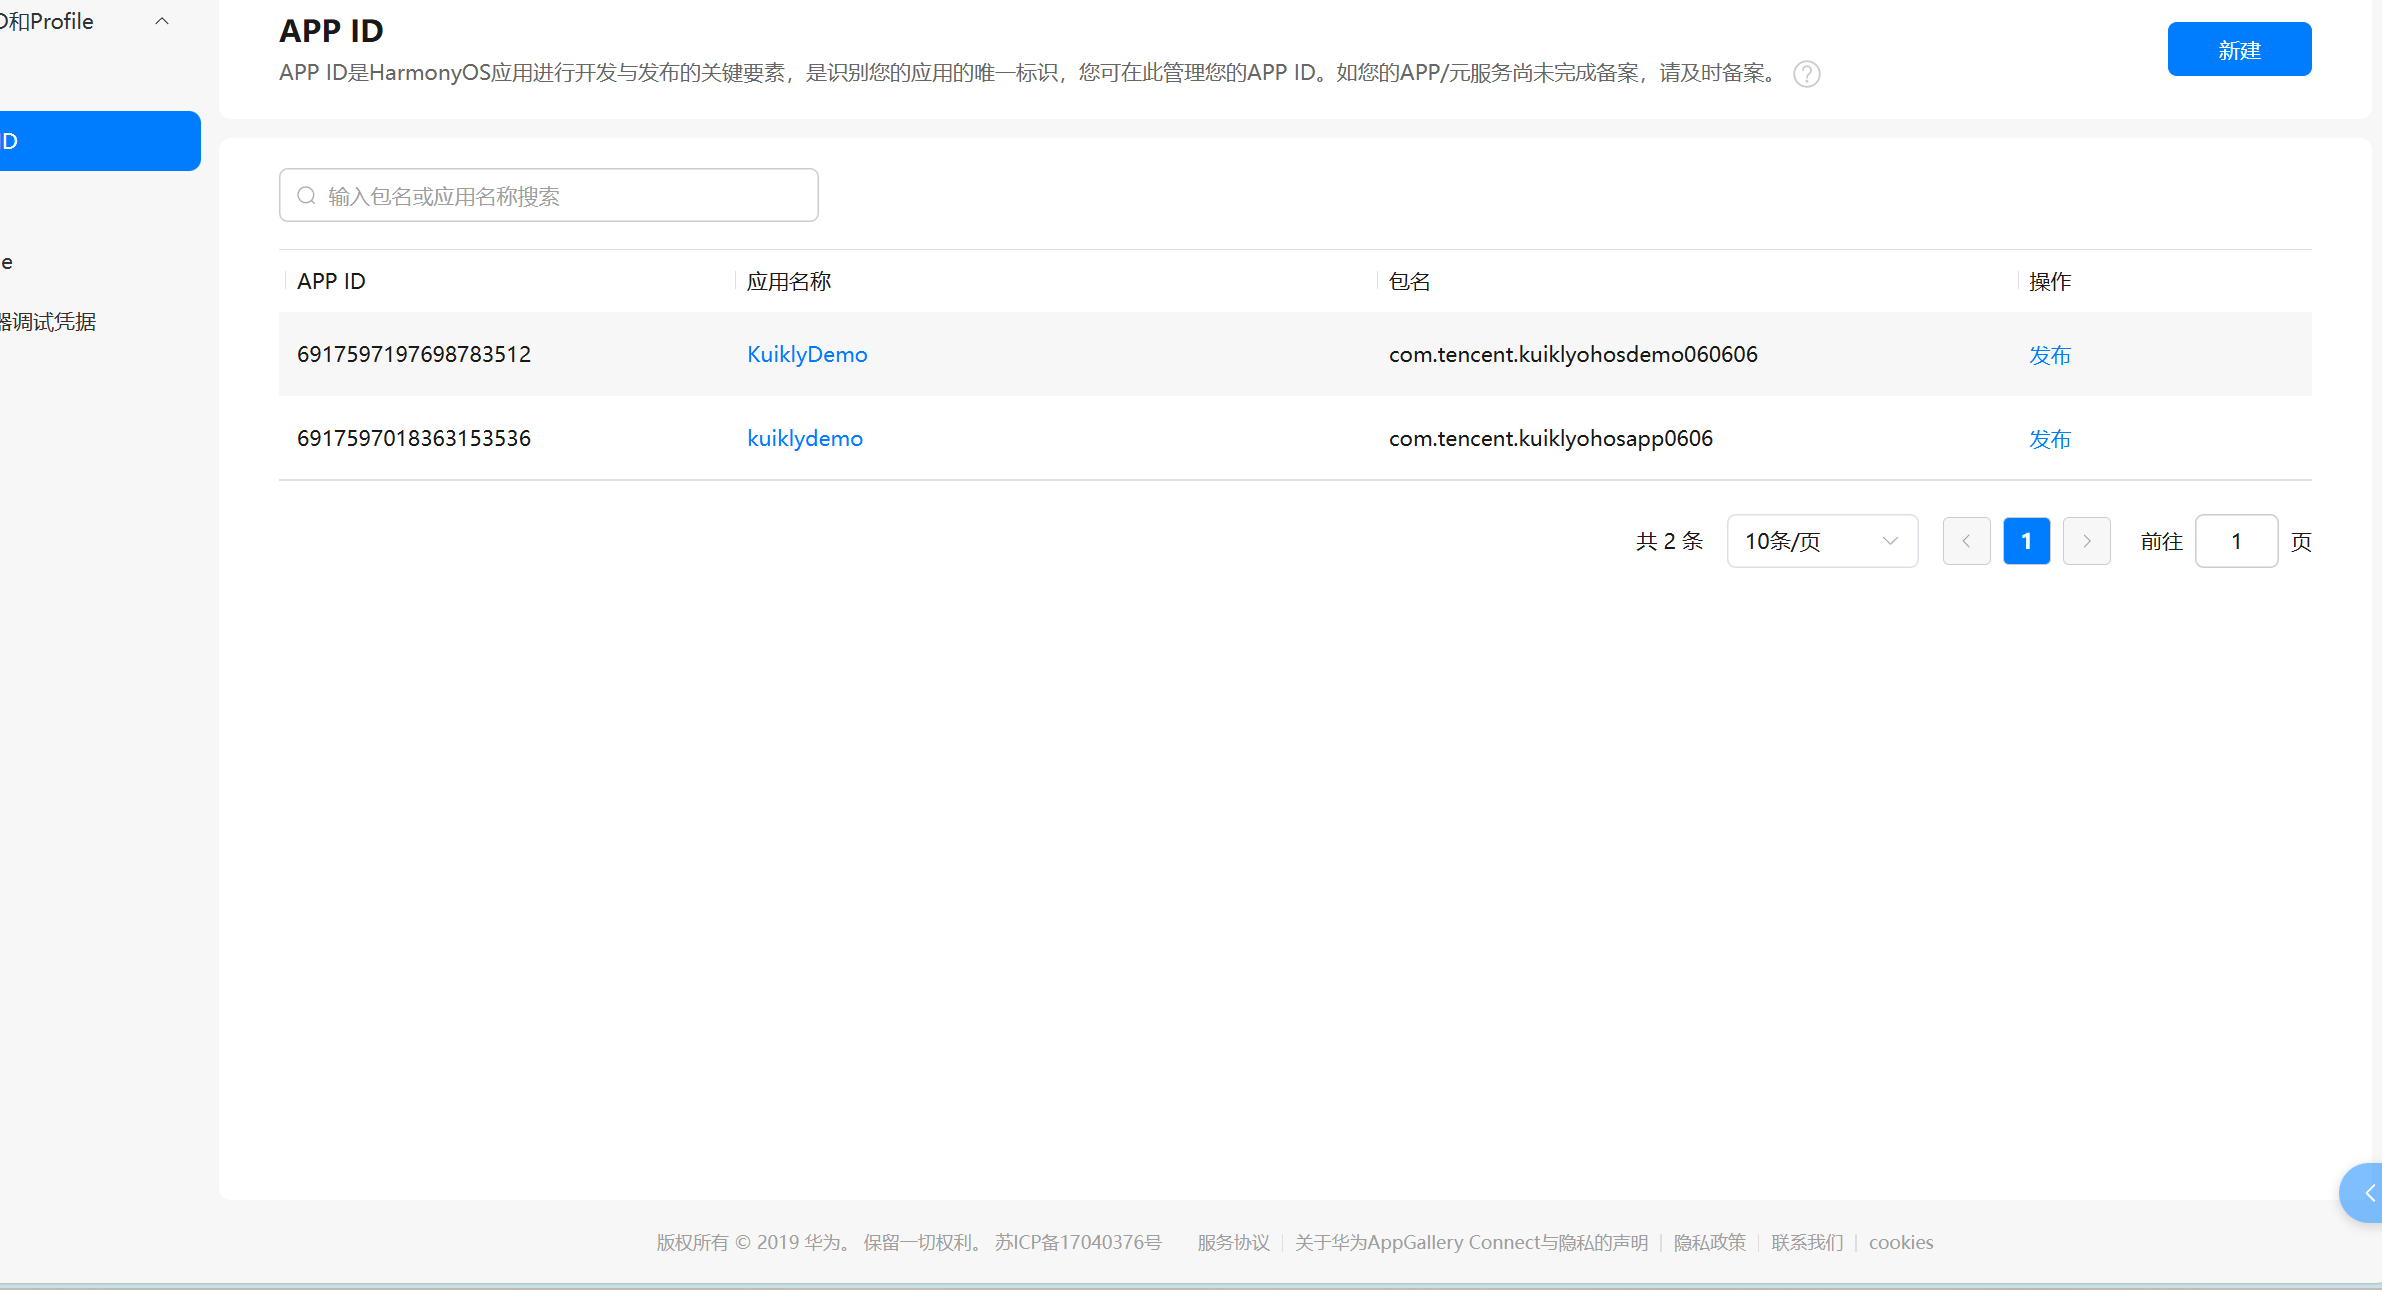This screenshot has width=2382, height=1290.
Task: Click the package name search input field
Action: 548,195
